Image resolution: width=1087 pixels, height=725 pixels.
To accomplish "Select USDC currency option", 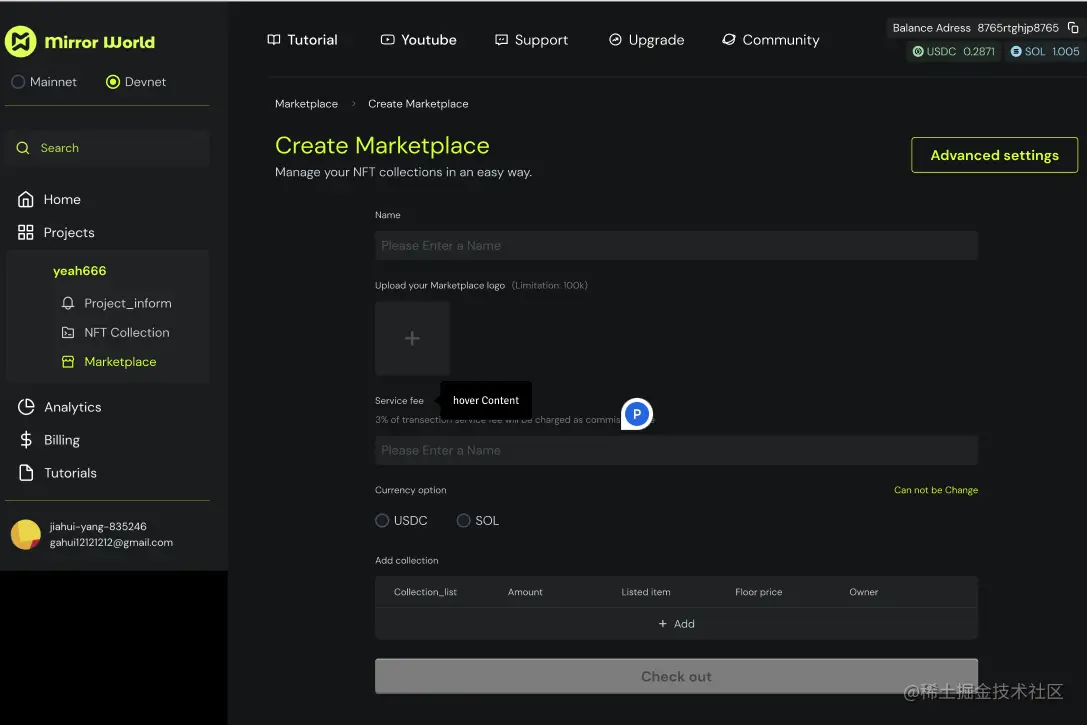I will 382,521.
